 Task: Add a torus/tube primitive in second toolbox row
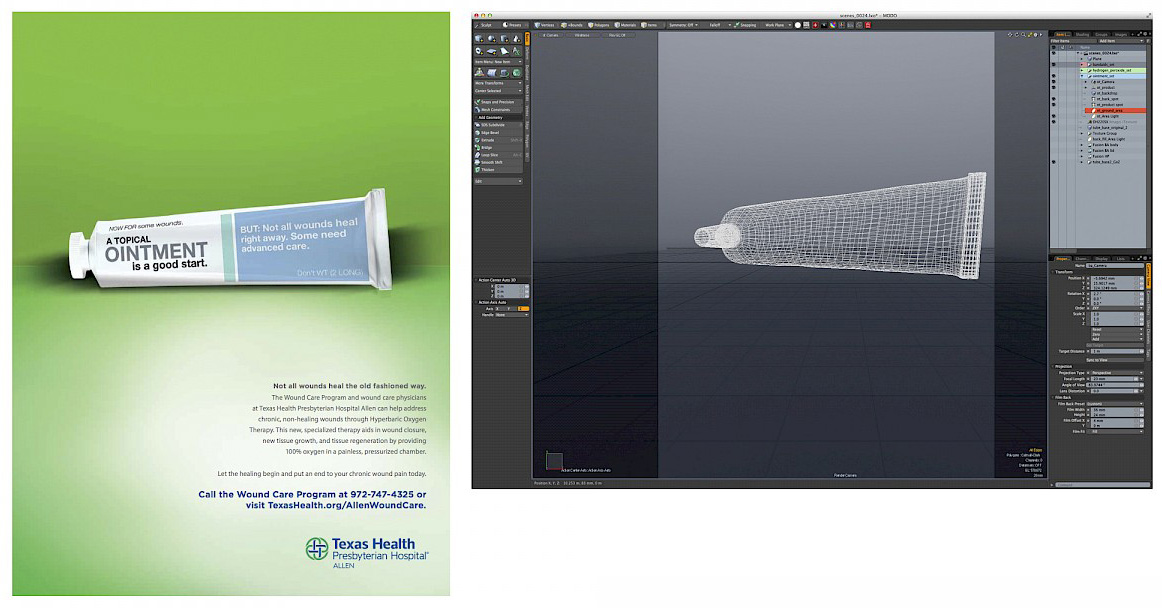coord(479,51)
